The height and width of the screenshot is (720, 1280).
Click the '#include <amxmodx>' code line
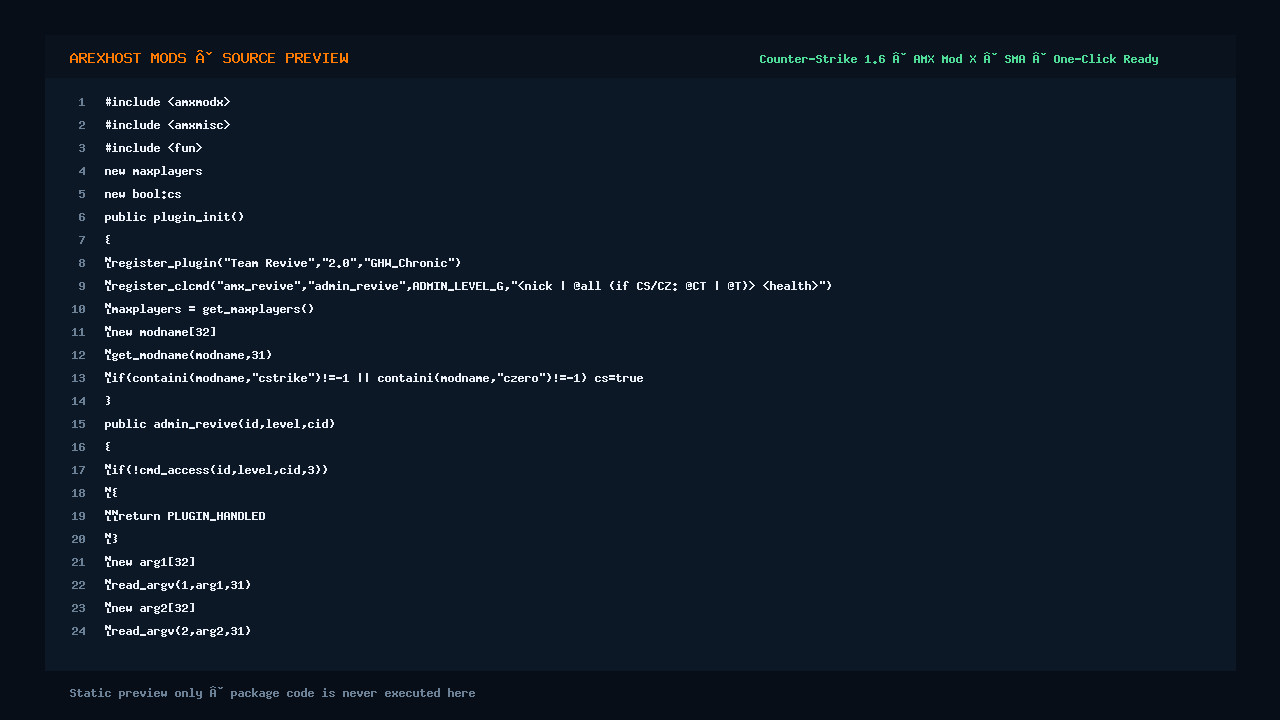coord(167,102)
